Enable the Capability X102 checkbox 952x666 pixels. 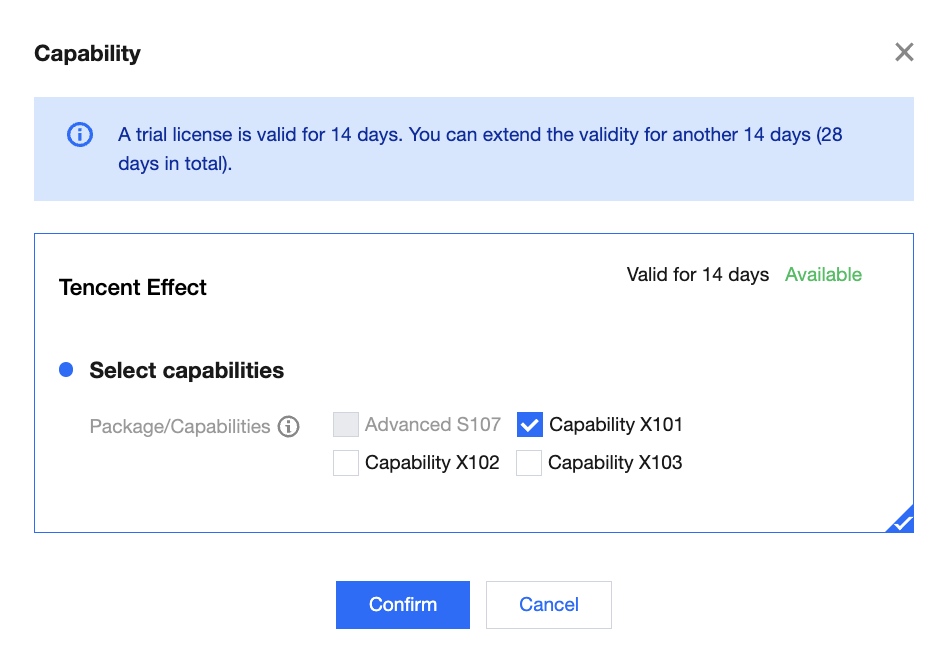(x=346, y=463)
